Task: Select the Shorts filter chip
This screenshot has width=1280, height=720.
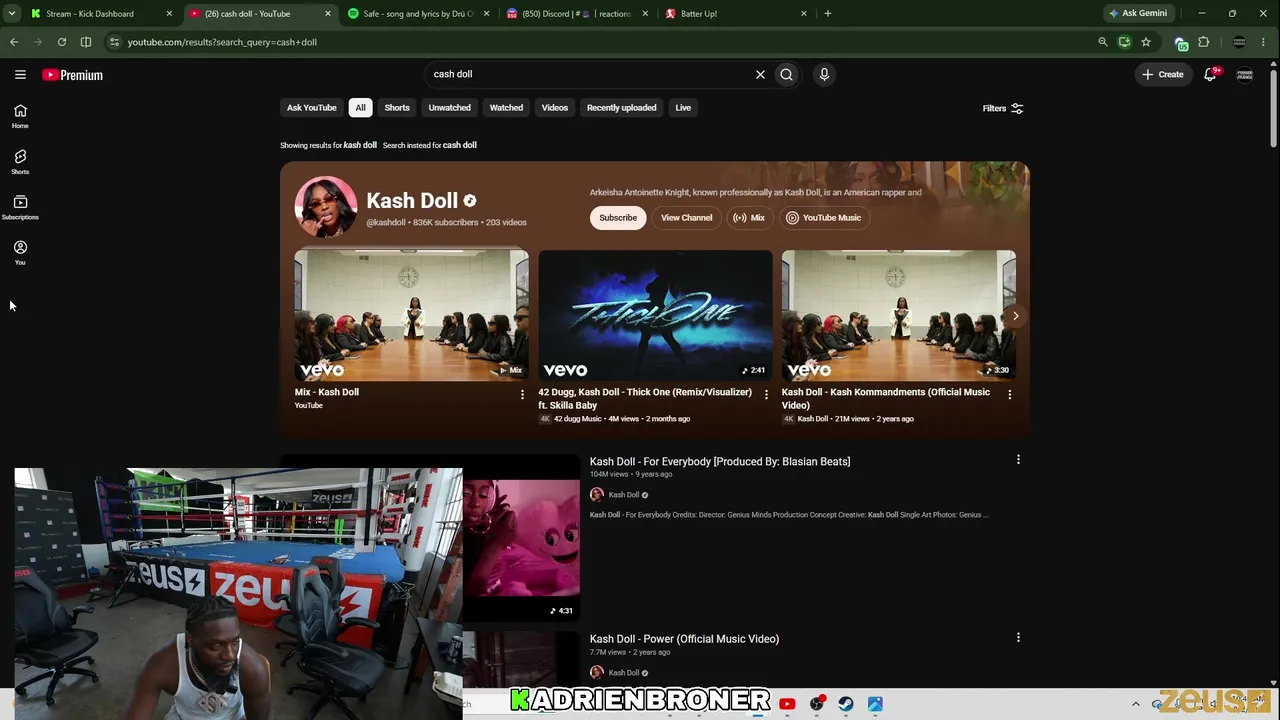Action: pos(397,108)
